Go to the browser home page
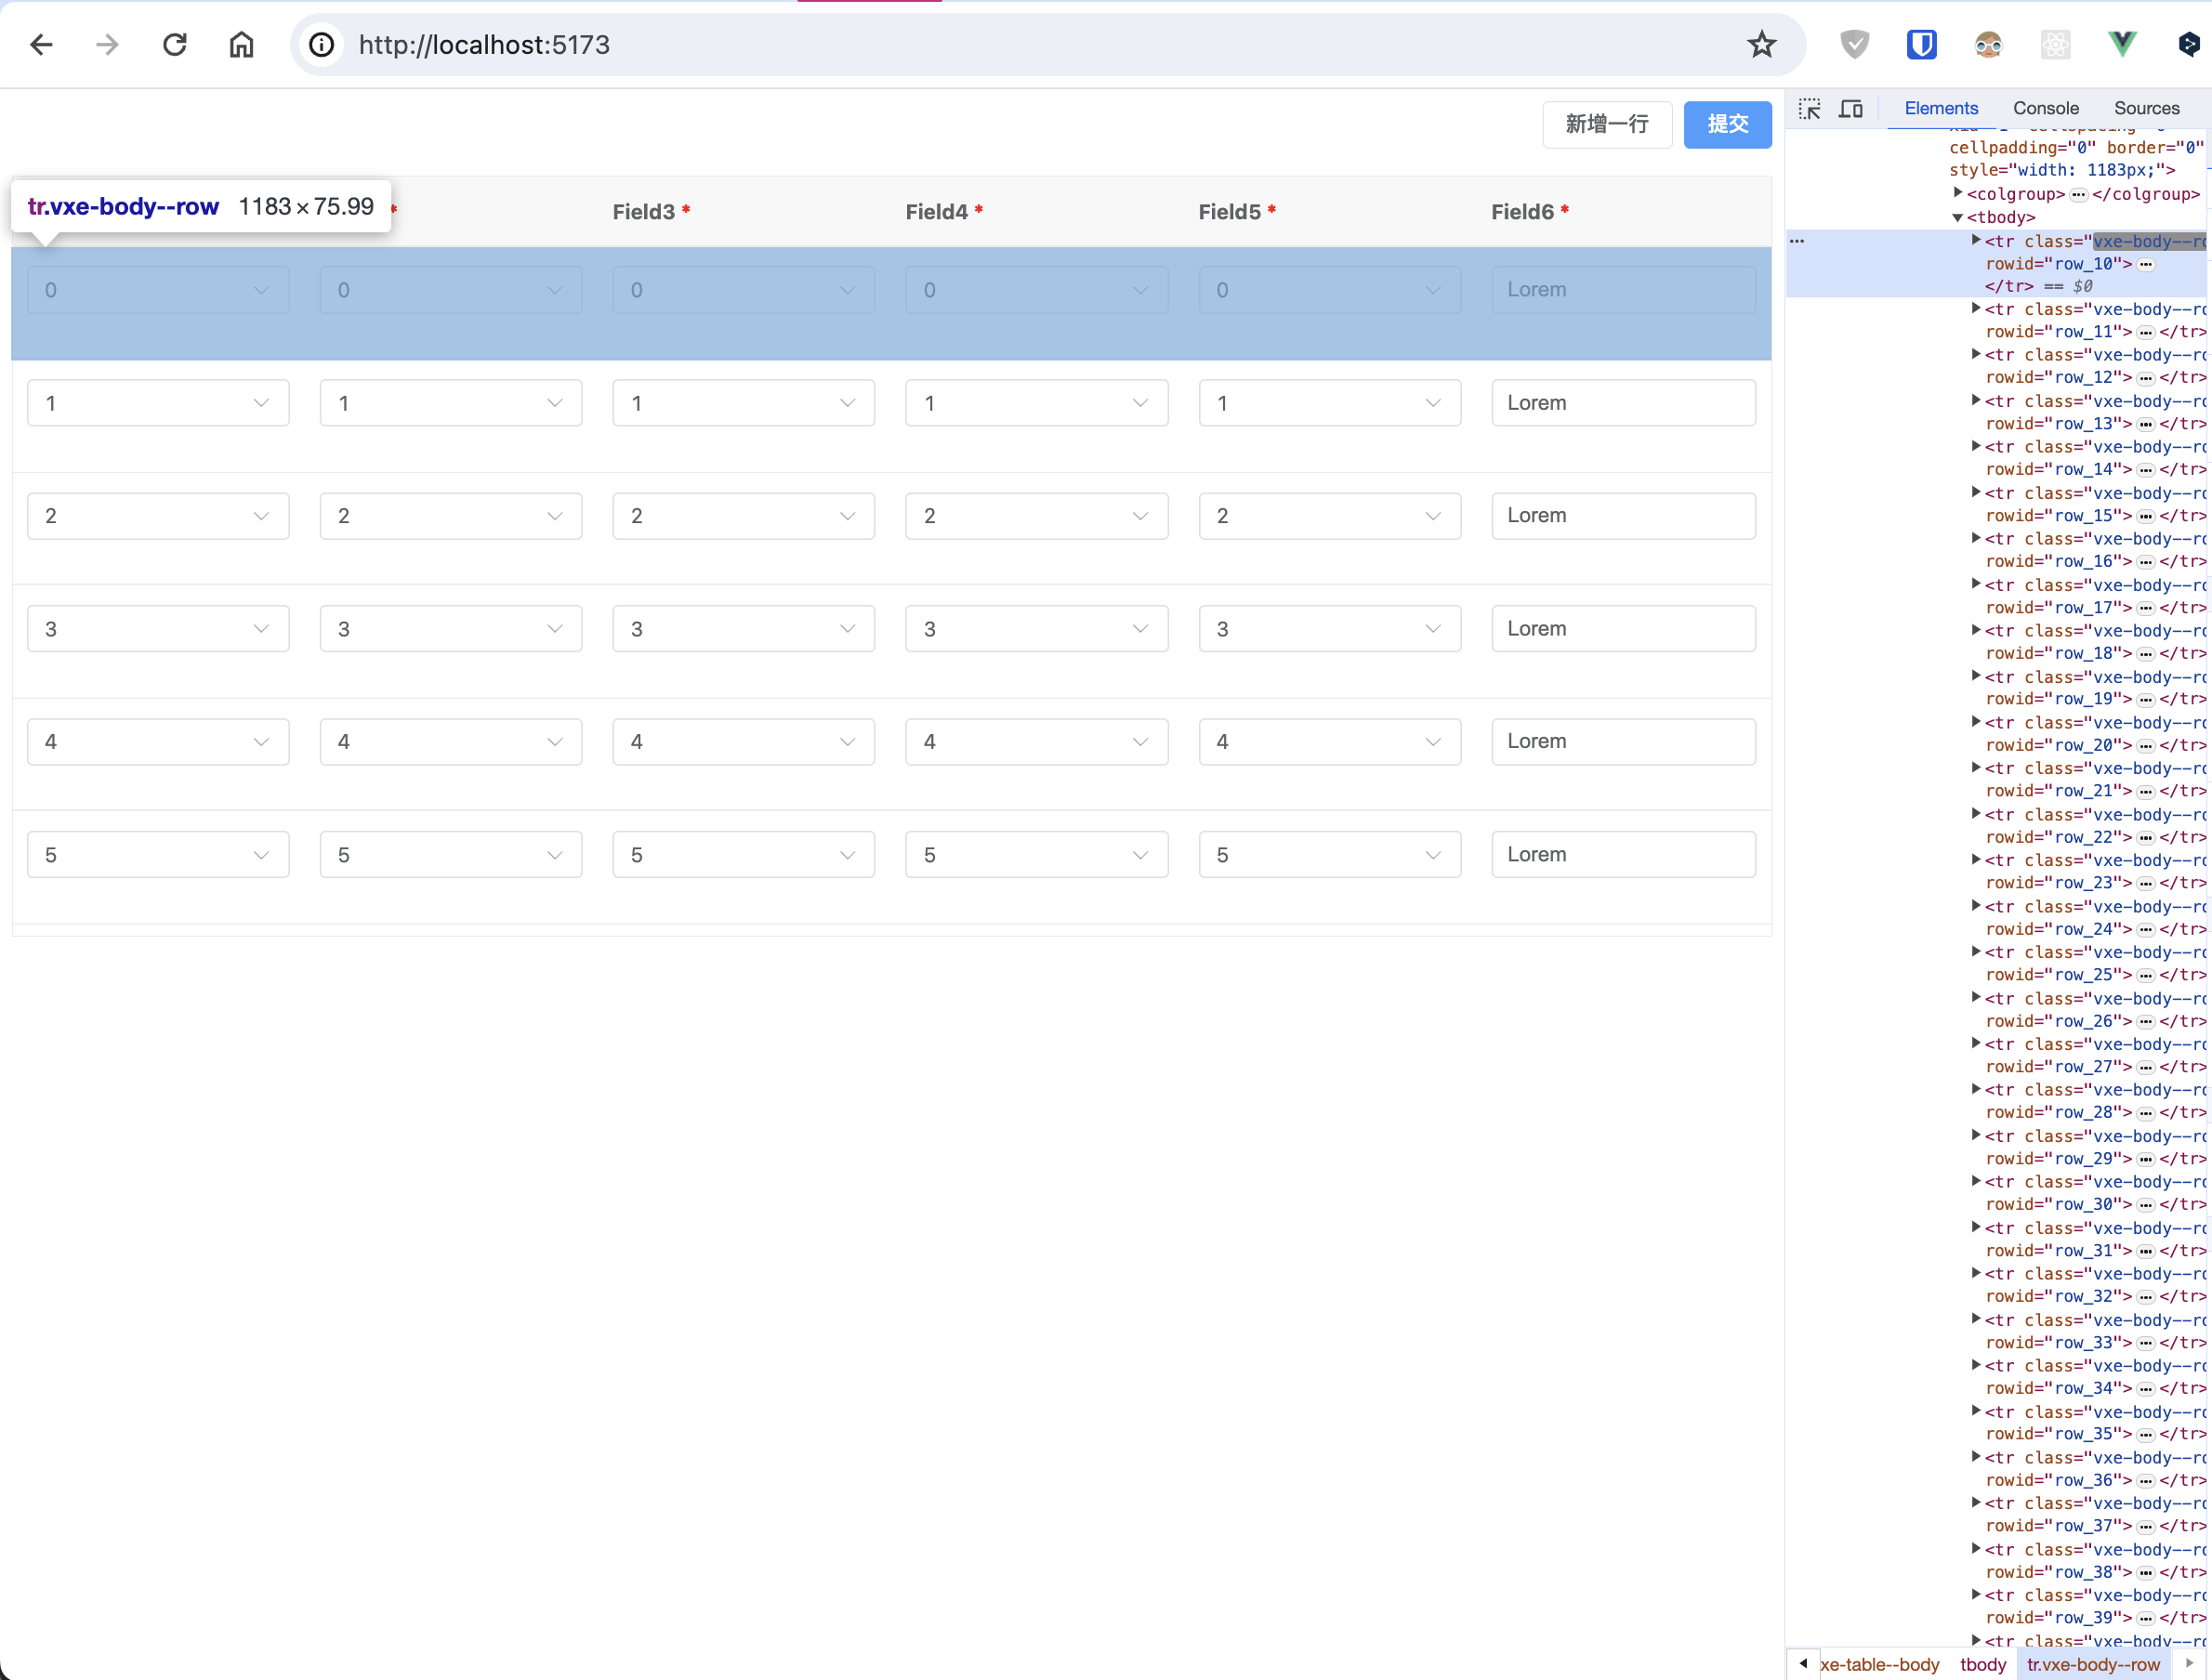 pos(240,44)
